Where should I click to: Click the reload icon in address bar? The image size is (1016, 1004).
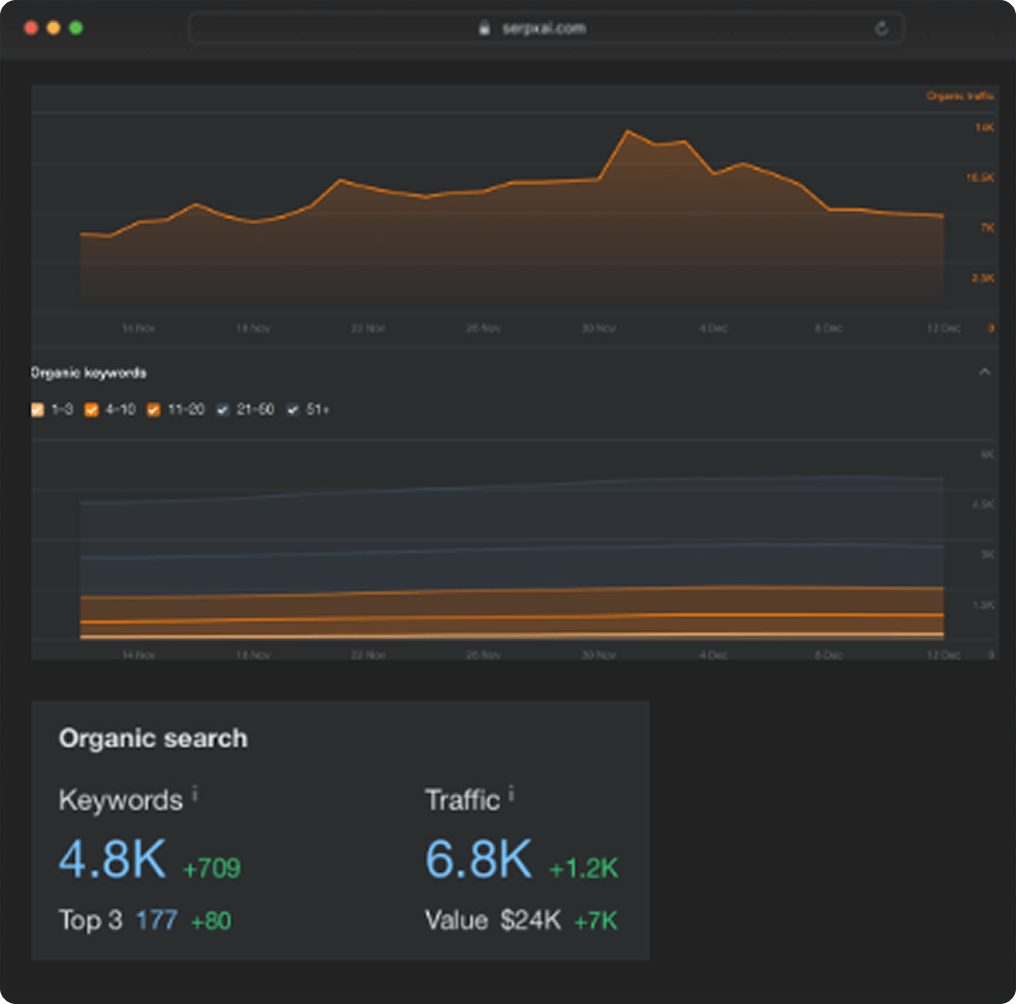tap(881, 28)
